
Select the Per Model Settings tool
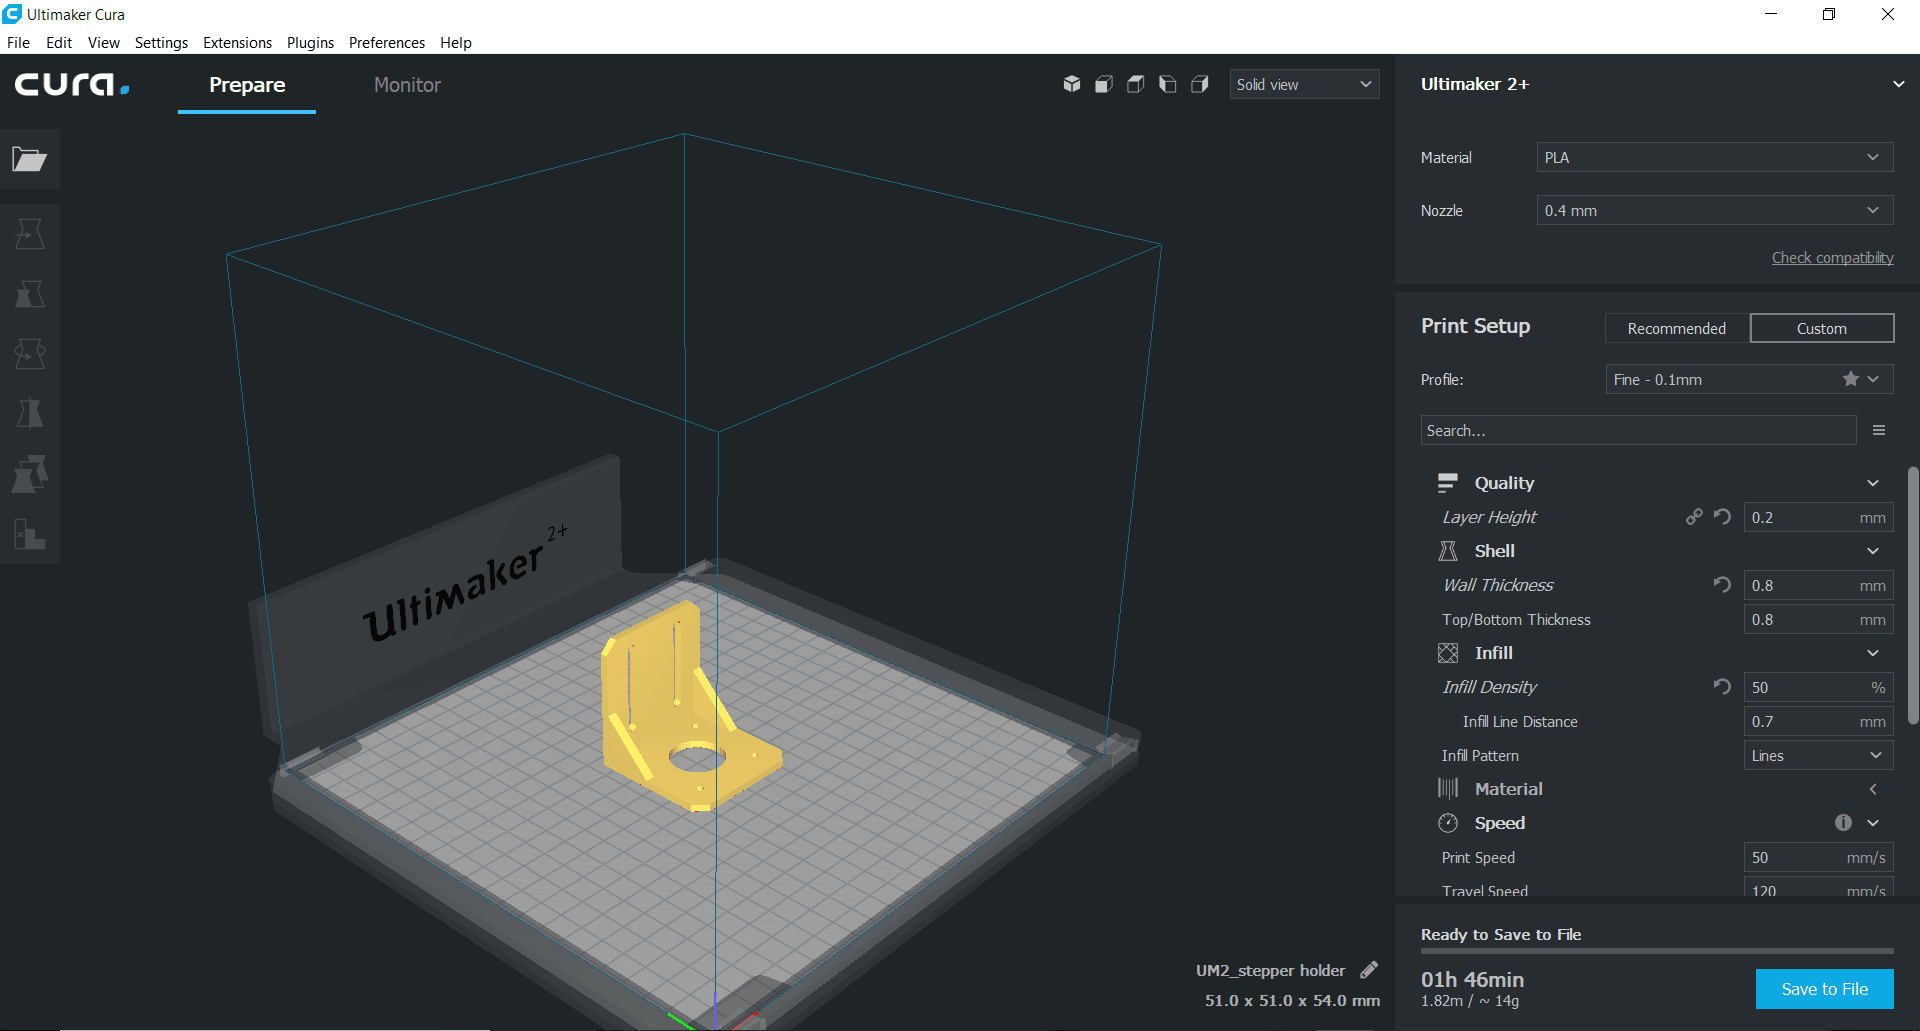pos(30,474)
